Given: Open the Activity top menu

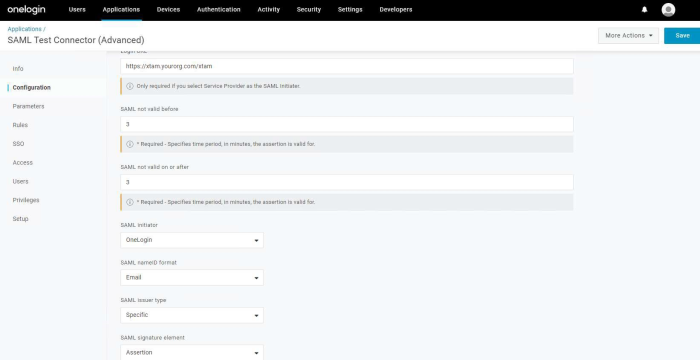Looking at the screenshot, I should click(269, 9).
